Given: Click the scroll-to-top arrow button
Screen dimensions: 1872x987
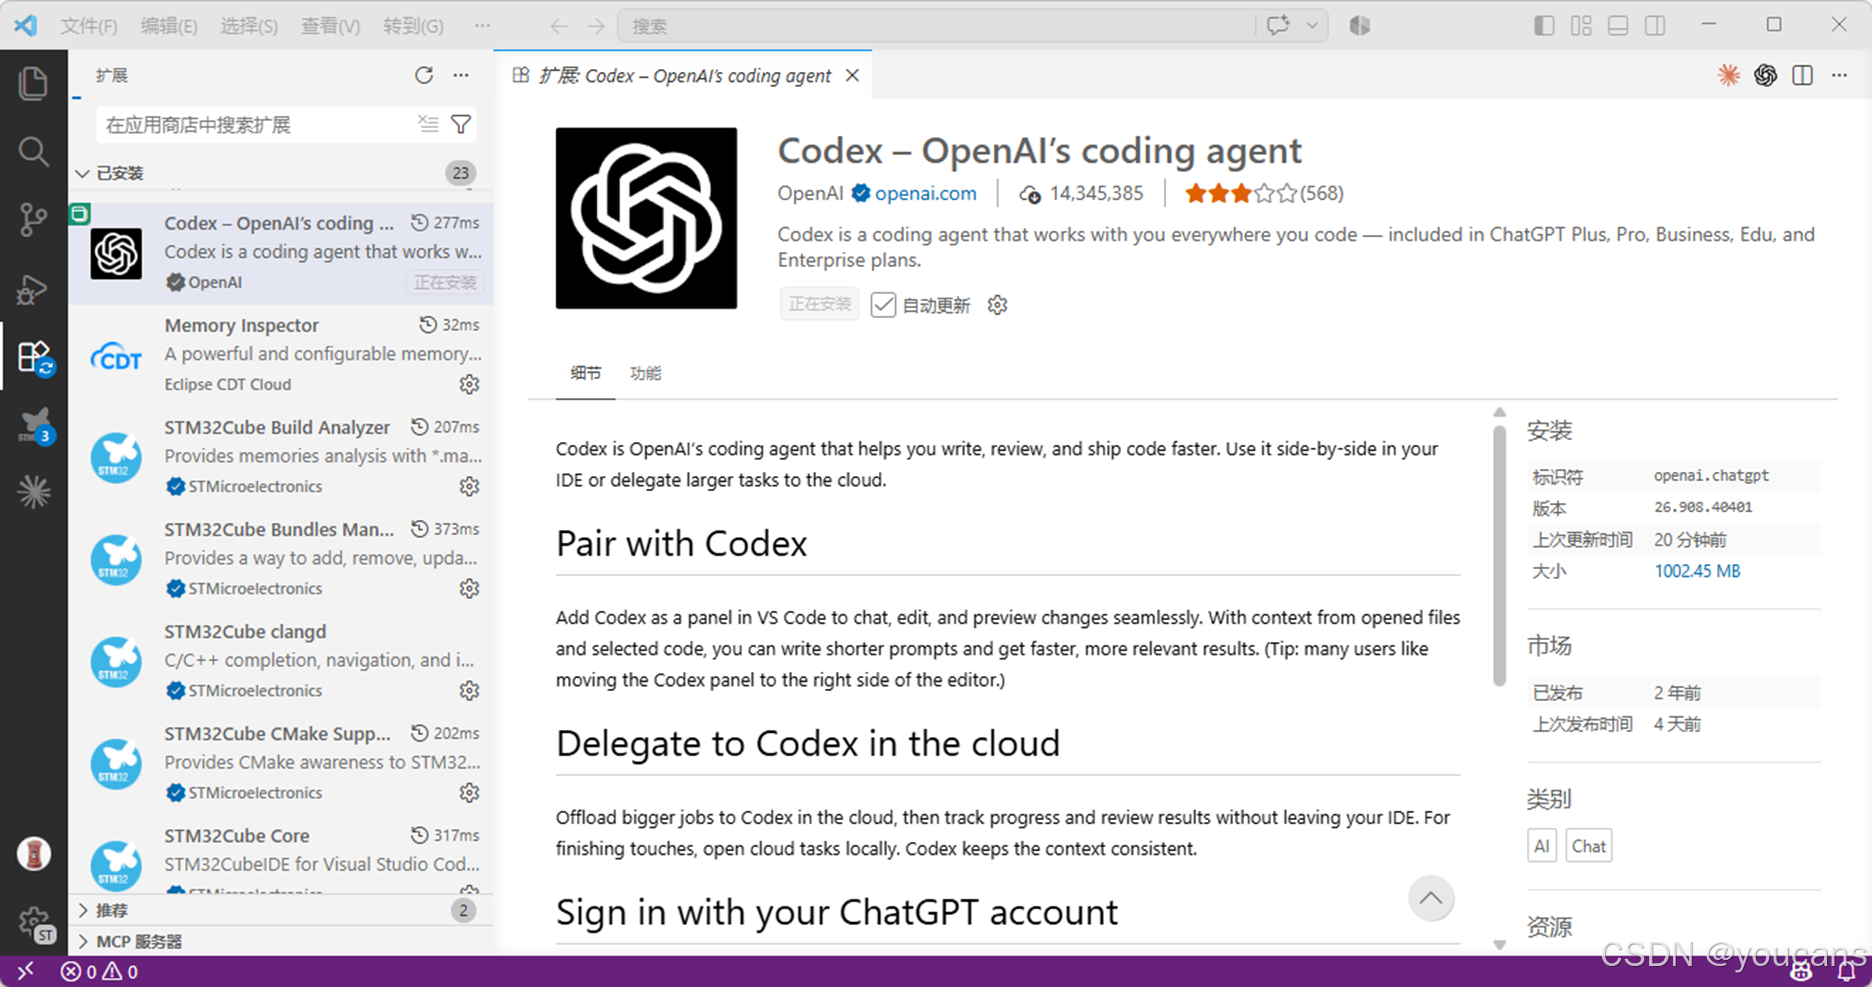Looking at the screenshot, I should coord(1431,898).
